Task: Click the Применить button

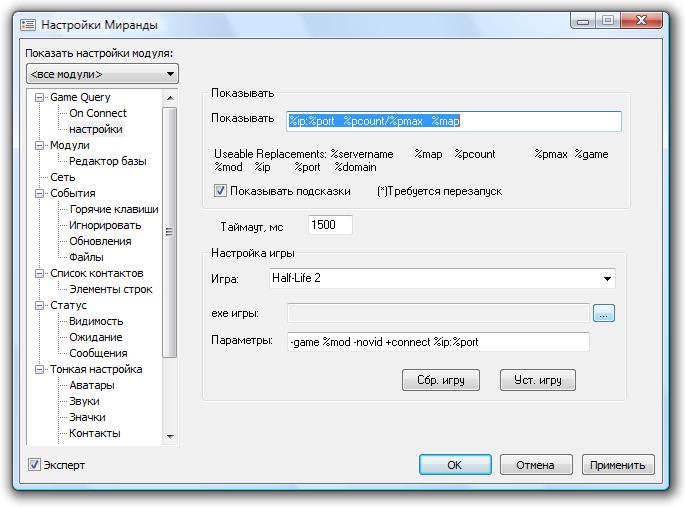Action: pos(618,465)
